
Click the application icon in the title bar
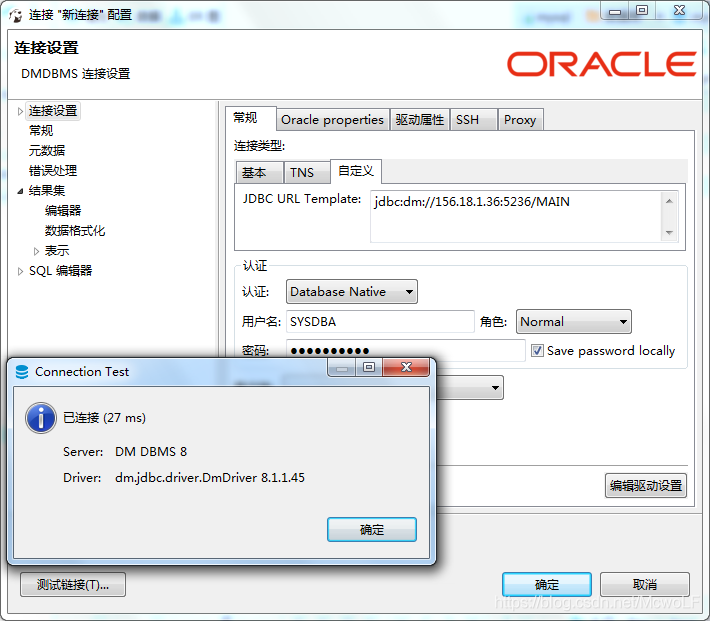(16, 15)
